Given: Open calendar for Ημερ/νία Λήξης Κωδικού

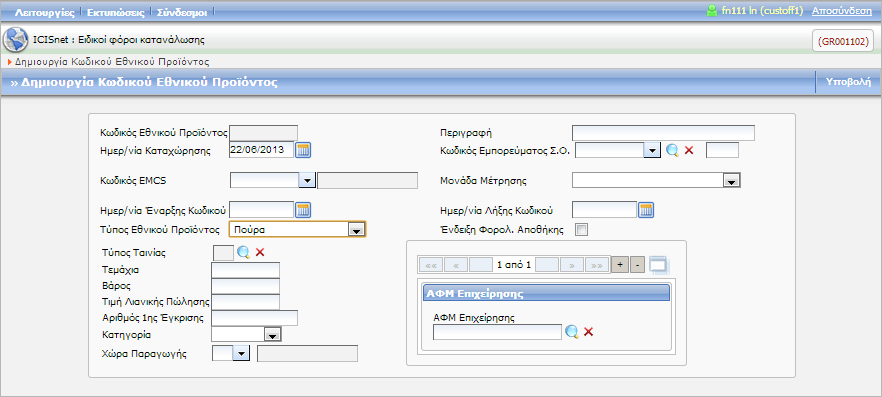Looking at the screenshot, I should pos(646,210).
